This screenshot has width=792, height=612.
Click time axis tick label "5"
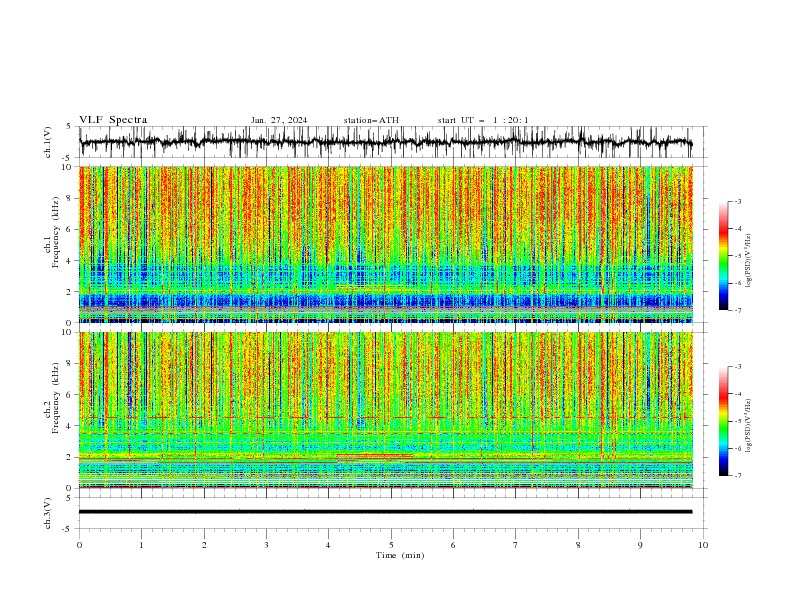click(391, 545)
